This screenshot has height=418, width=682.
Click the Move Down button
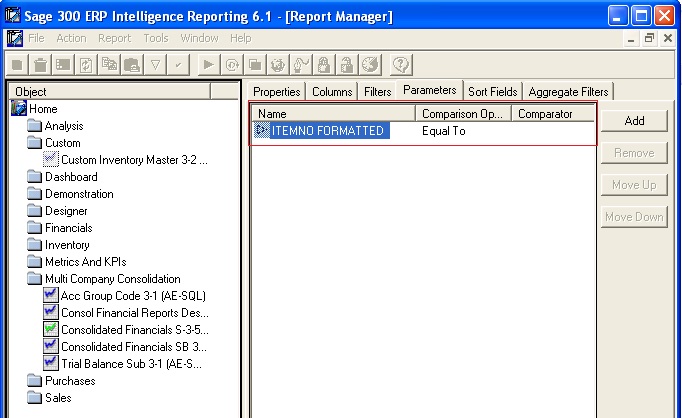click(634, 217)
